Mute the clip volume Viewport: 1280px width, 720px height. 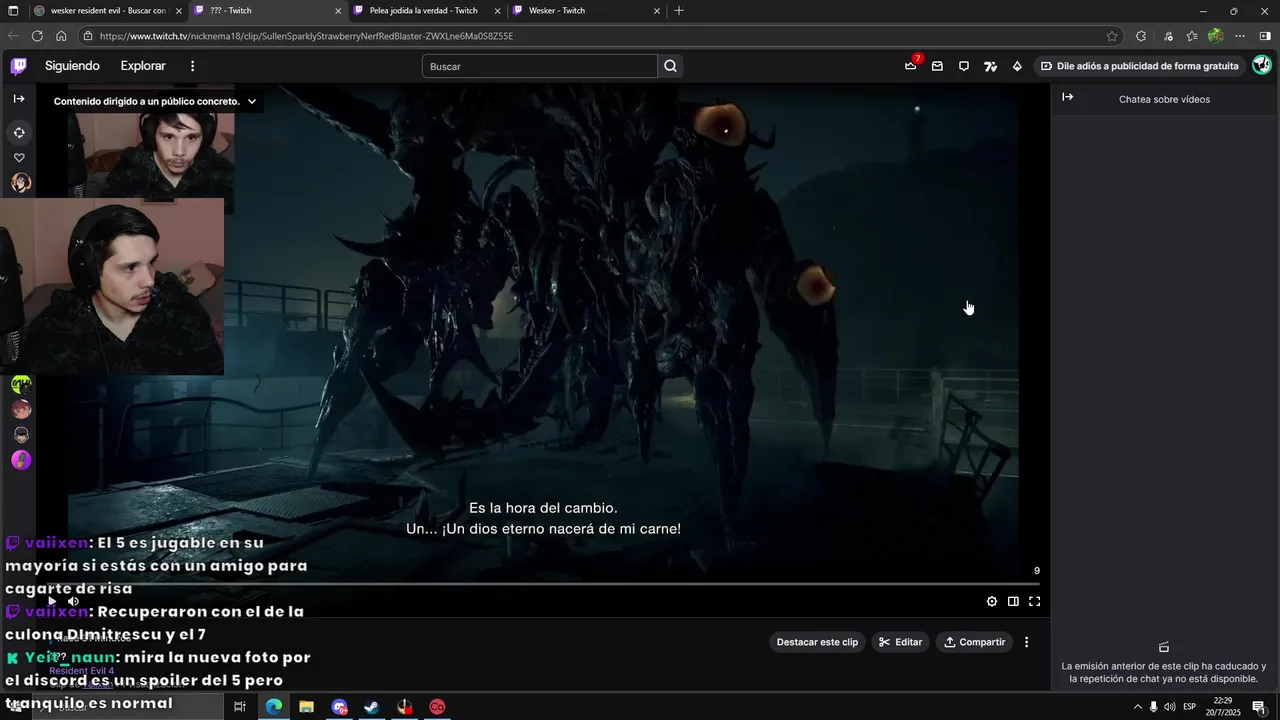74,601
